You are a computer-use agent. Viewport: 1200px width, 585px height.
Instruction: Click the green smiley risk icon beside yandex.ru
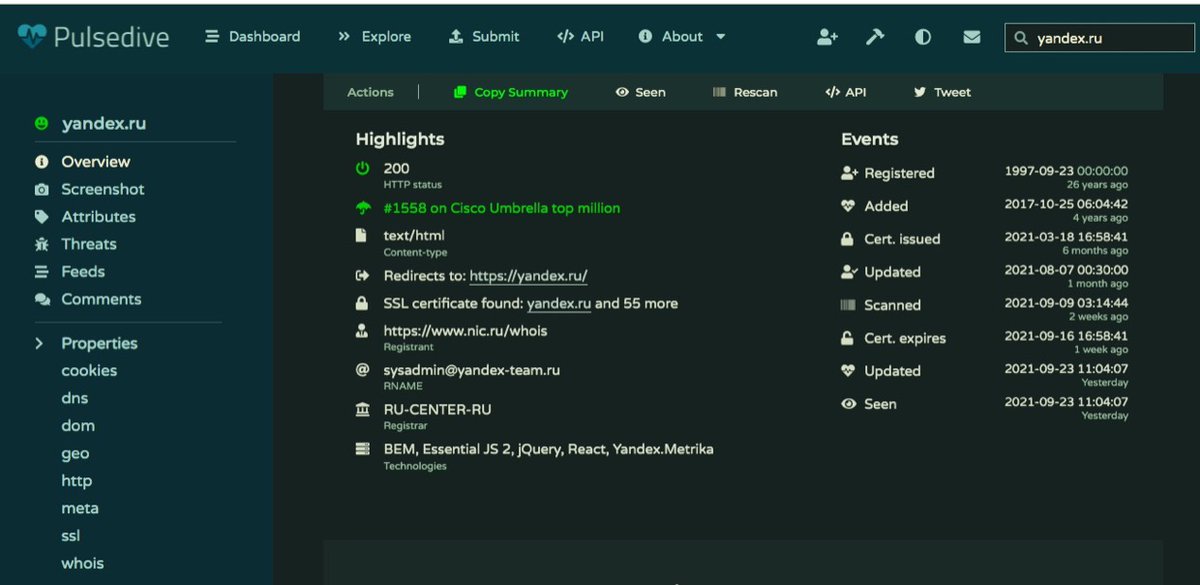point(41,124)
